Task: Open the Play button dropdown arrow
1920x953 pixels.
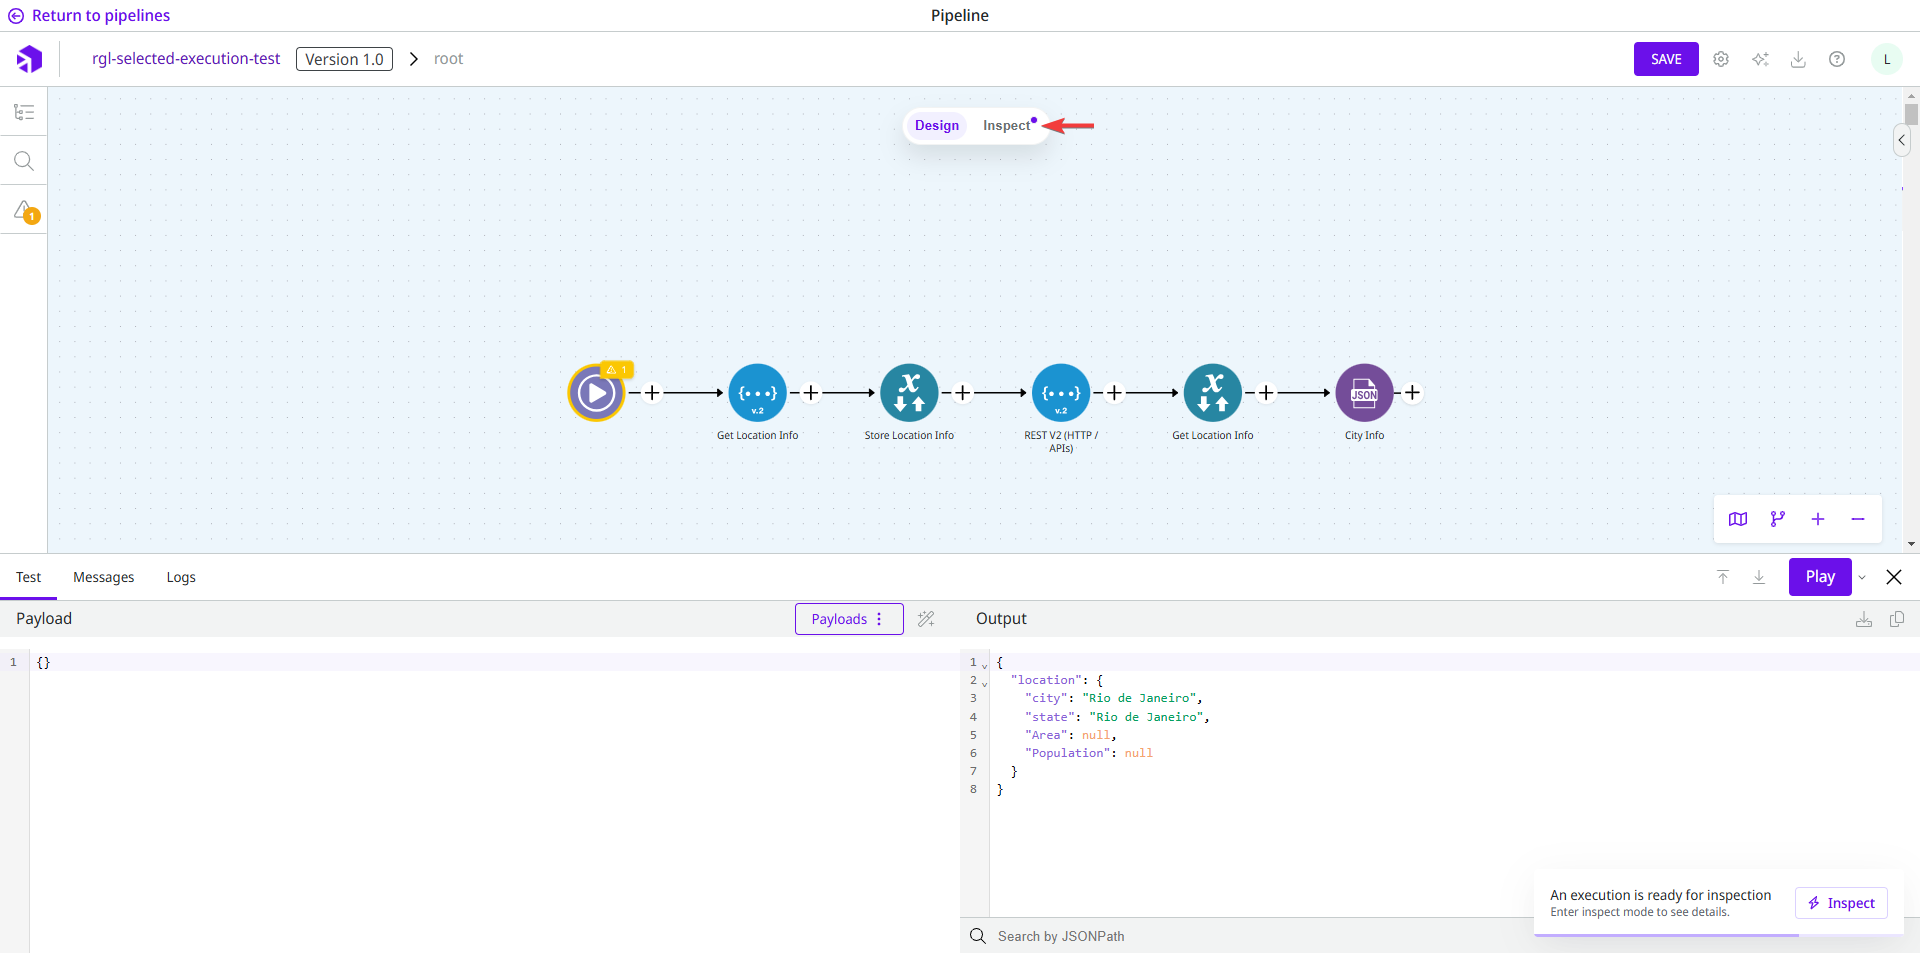Action: pos(1862,577)
